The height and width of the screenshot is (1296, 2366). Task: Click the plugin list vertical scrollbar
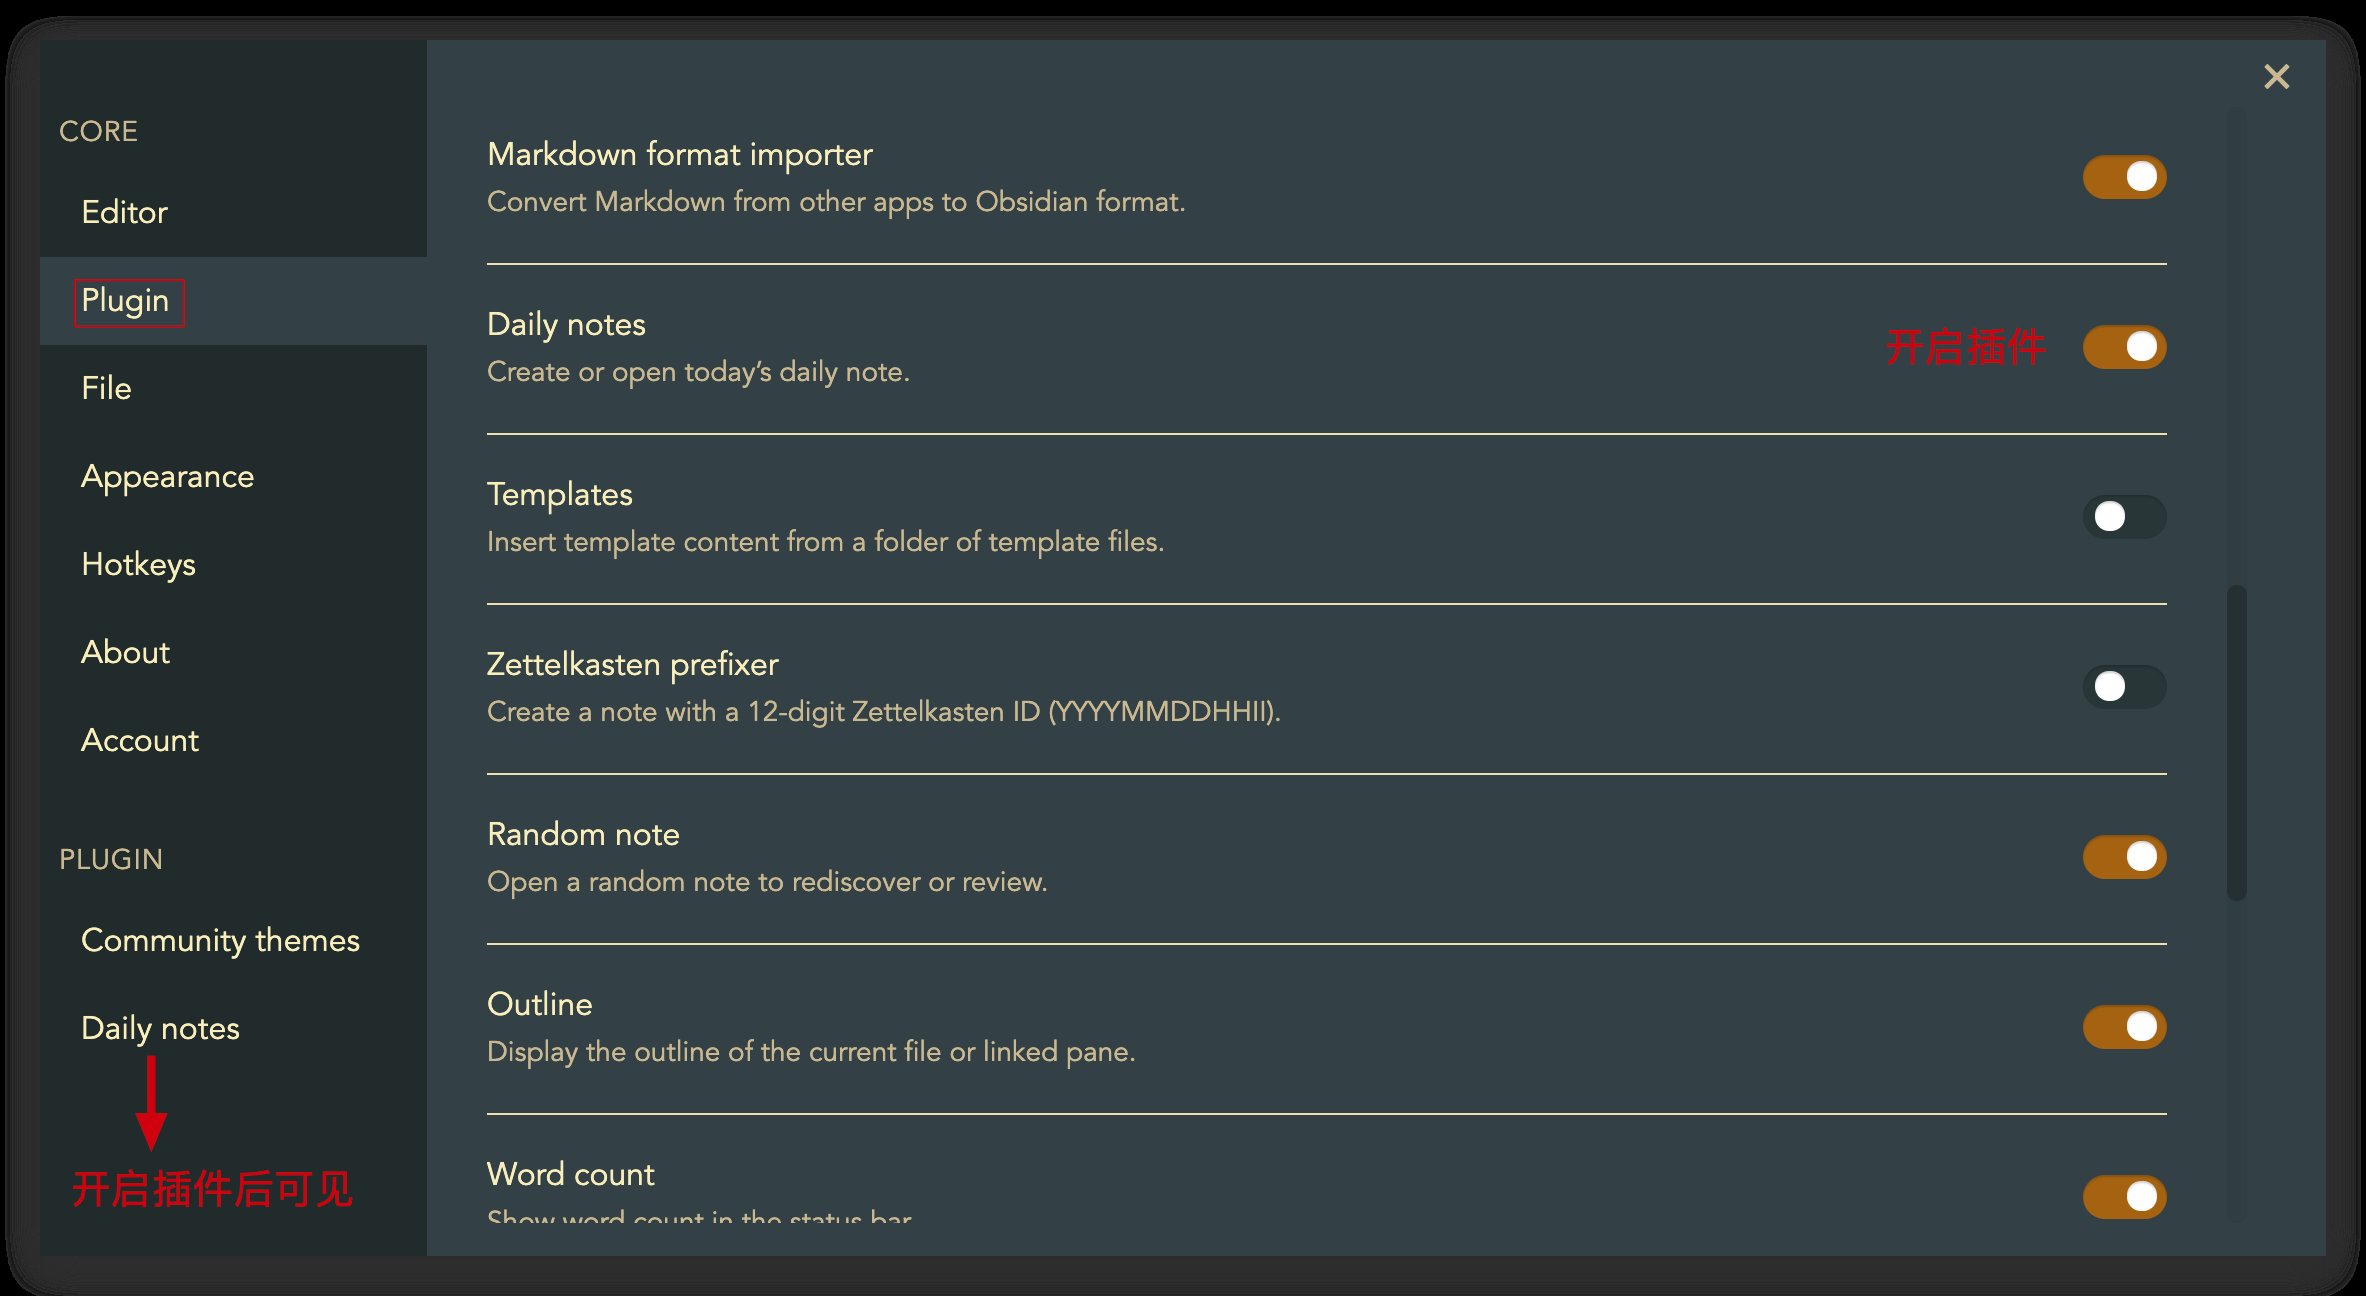point(2236,742)
